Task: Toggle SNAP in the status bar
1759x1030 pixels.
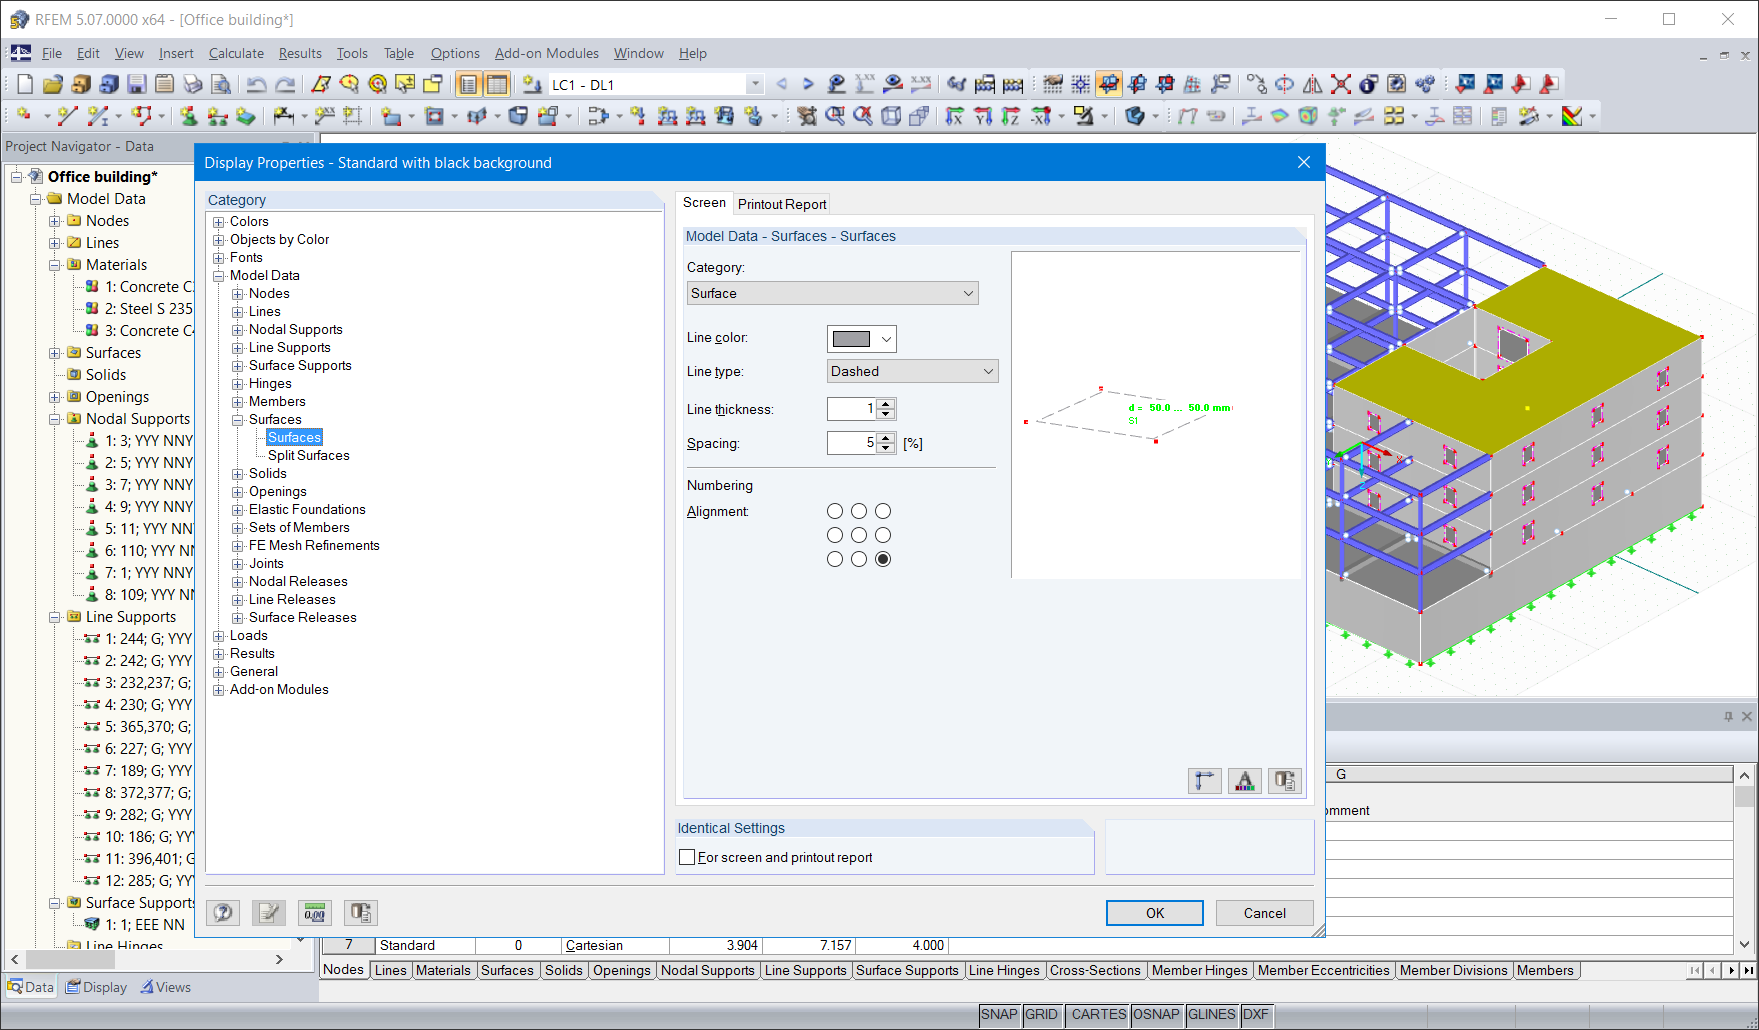Action: 999,1014
